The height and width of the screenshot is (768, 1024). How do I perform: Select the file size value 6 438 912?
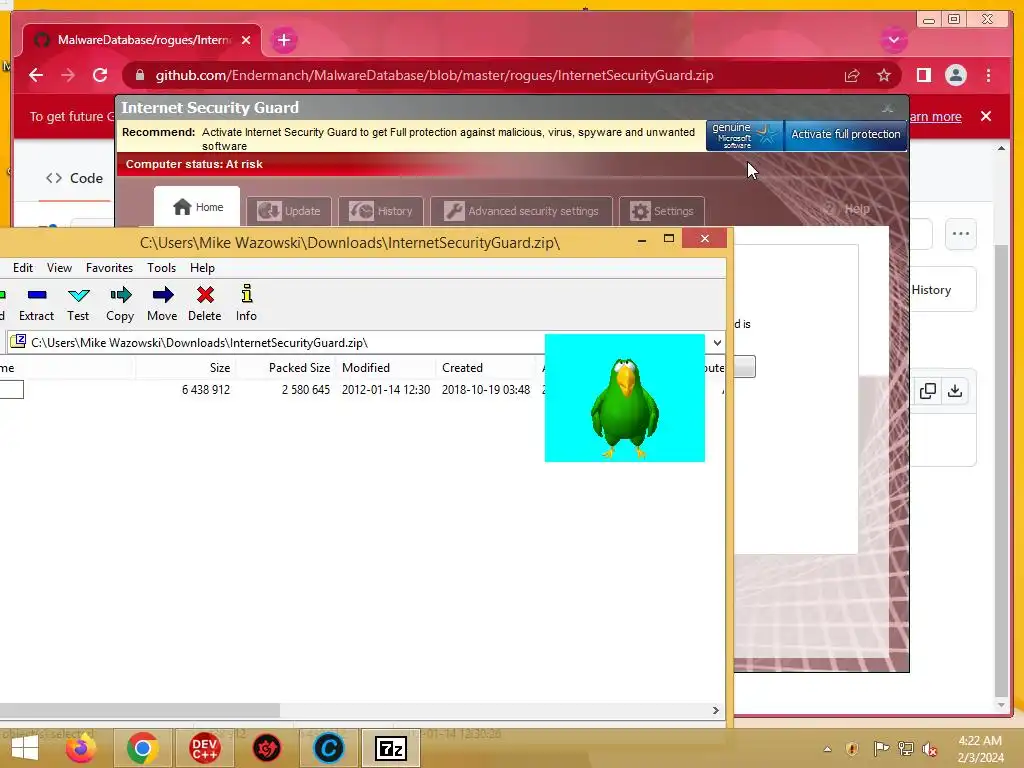206,390
